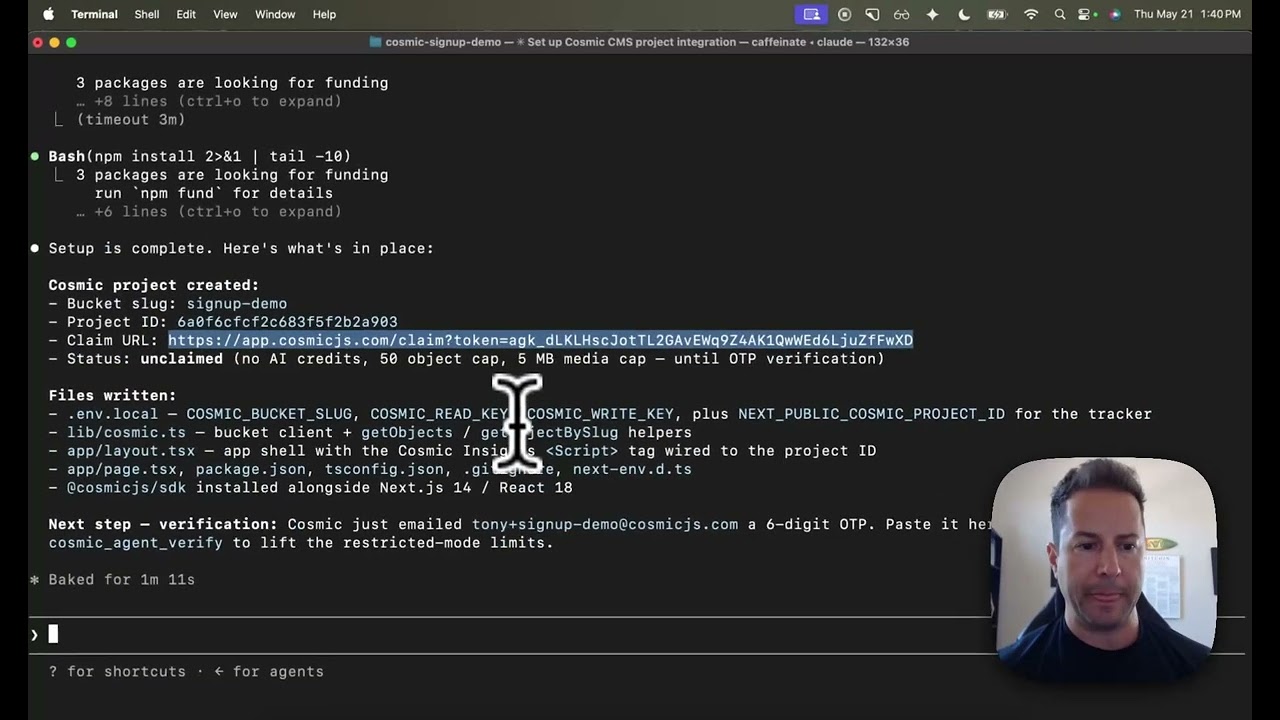The width and height of the screenshot is (1280, 720).
Task: Open the Apple menu
Action: coord(48,14)
